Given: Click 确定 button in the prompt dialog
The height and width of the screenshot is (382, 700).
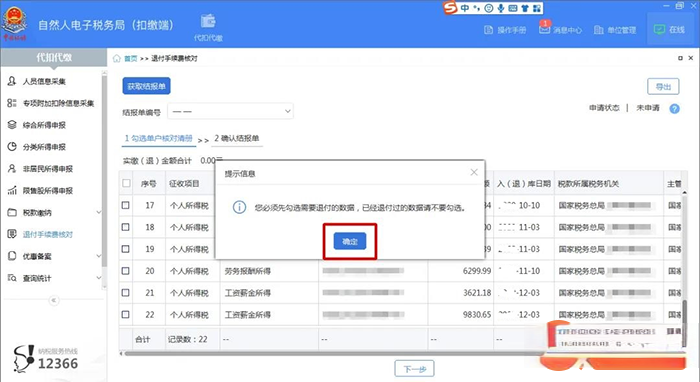Looking at the screenshot, I should tap(350, 241).
